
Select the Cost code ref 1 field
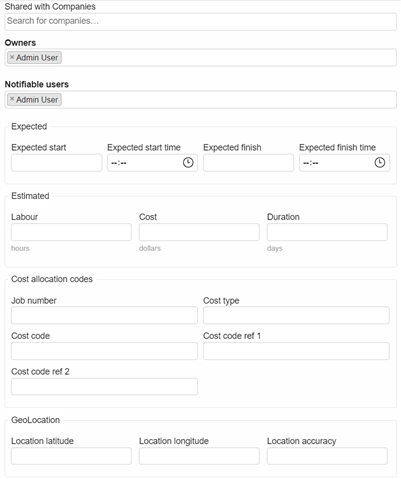coord(296,351)
